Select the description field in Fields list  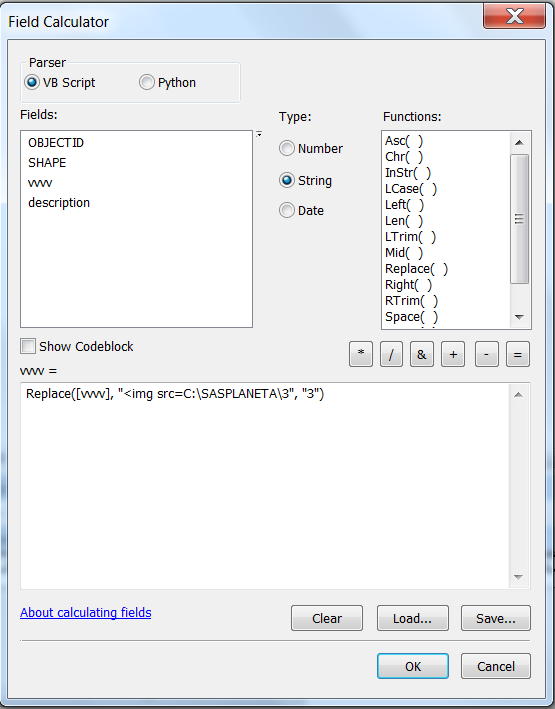click(59, 203)
